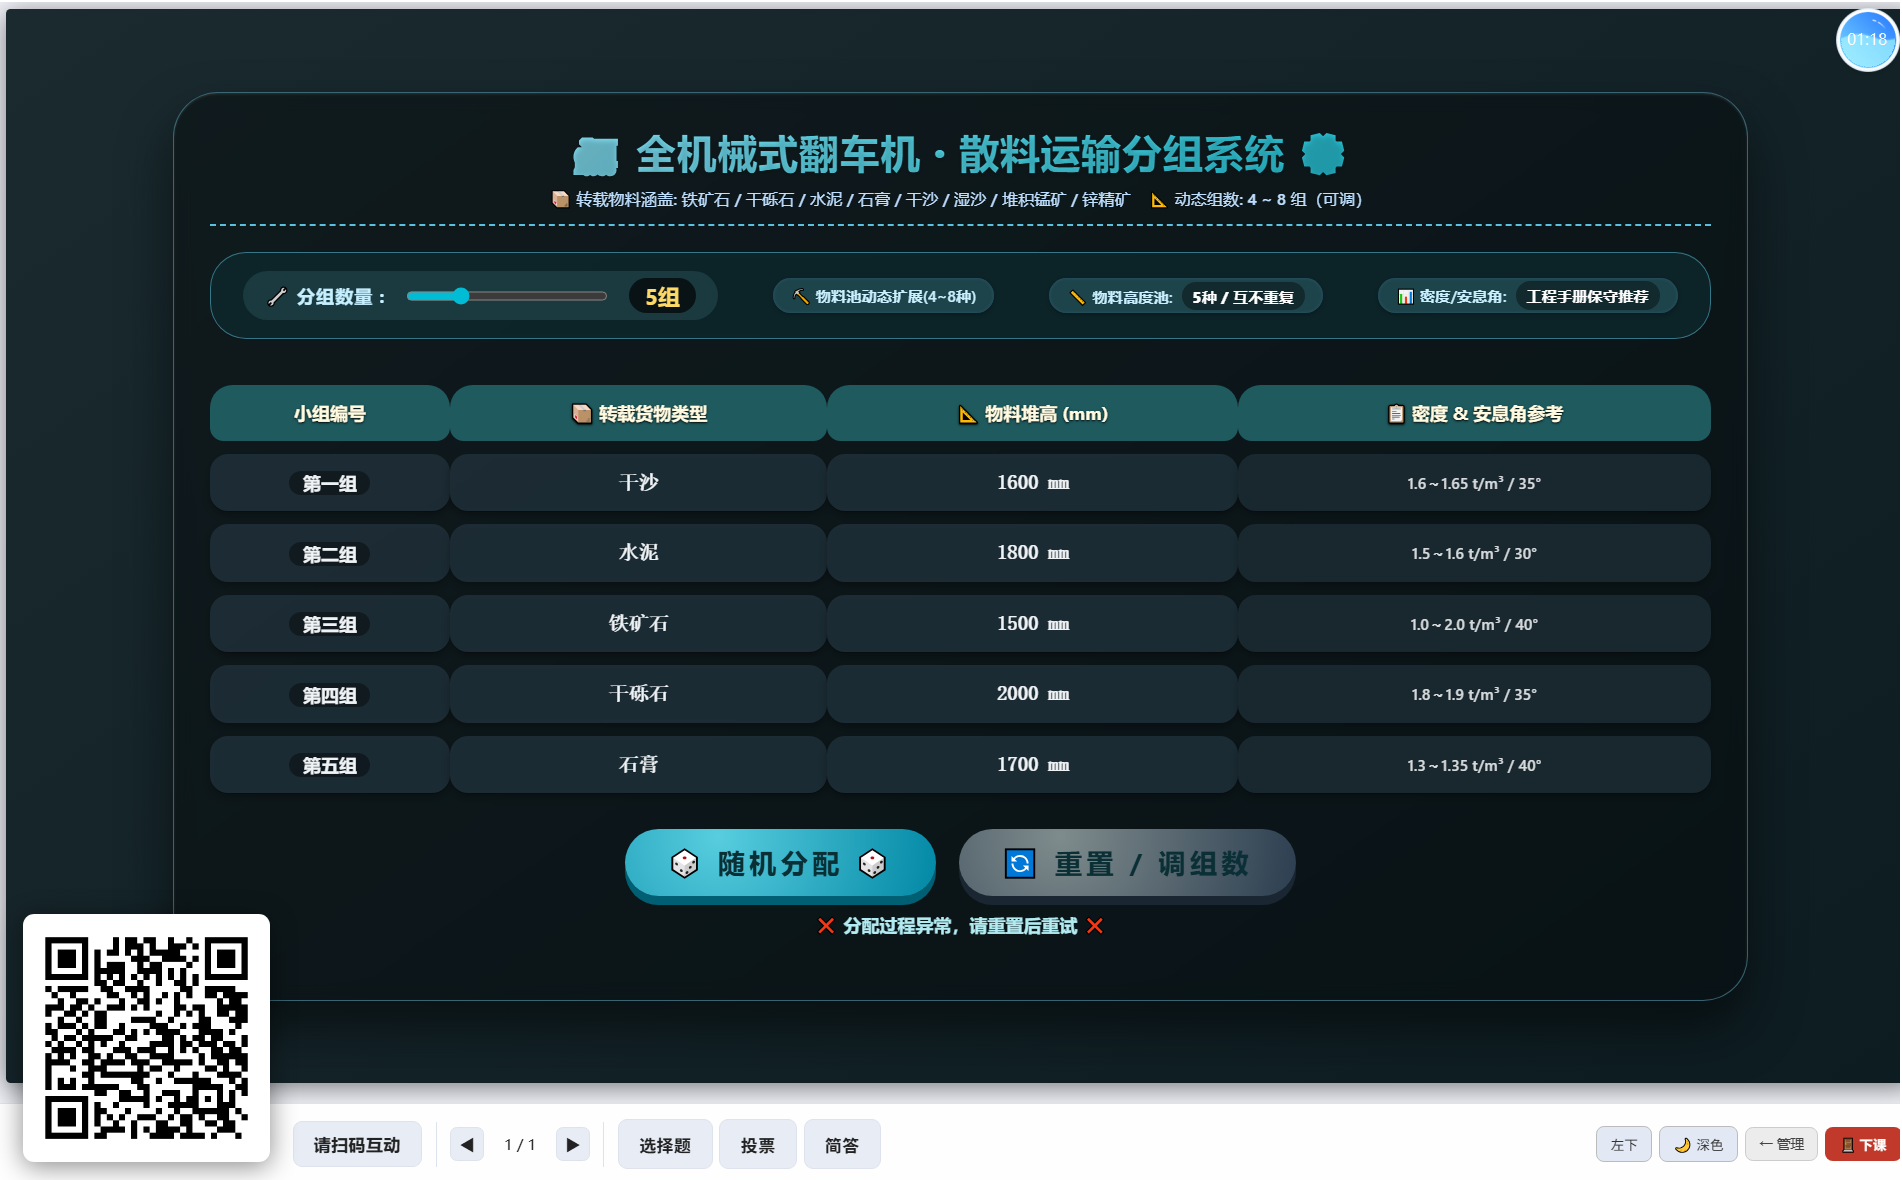Click the 工程手册保守推荐 value chip
Viewport: 1902px width, 1180px height.
1587,296
